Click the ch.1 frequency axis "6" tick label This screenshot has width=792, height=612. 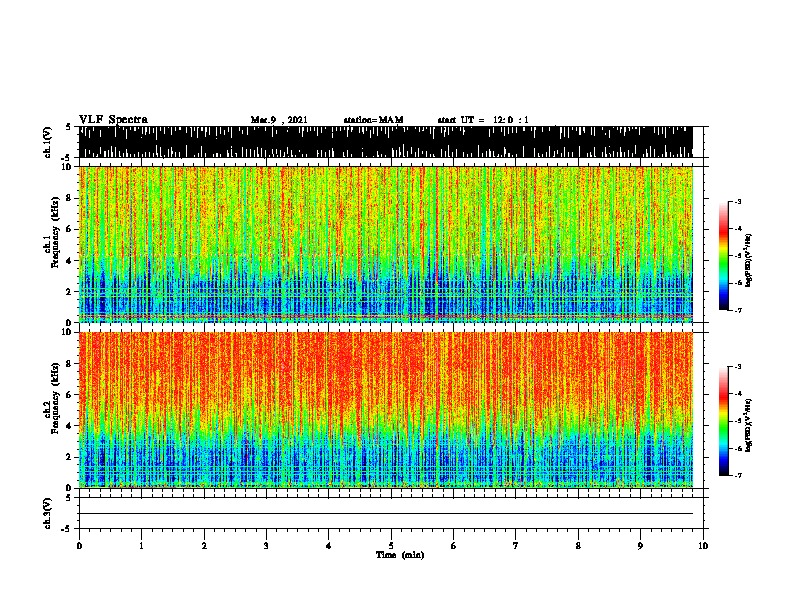(70, 230)
